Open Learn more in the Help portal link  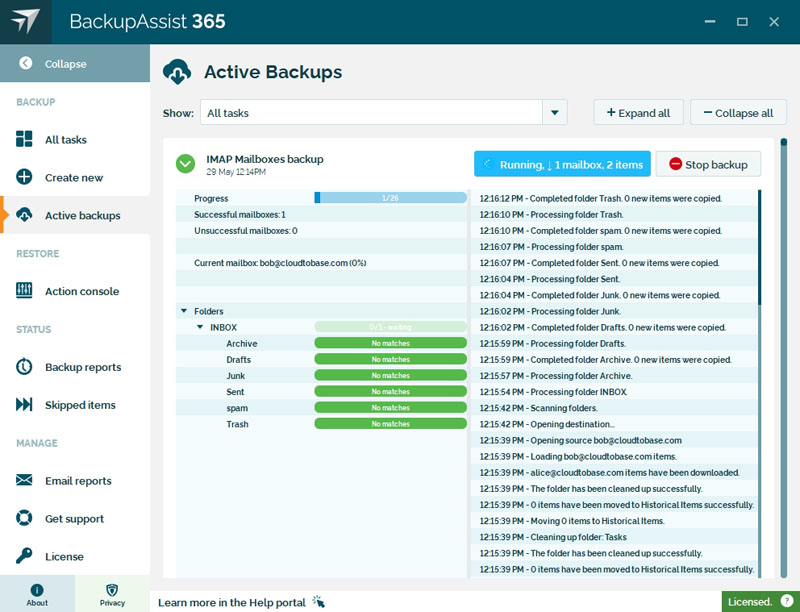(232, 602)
